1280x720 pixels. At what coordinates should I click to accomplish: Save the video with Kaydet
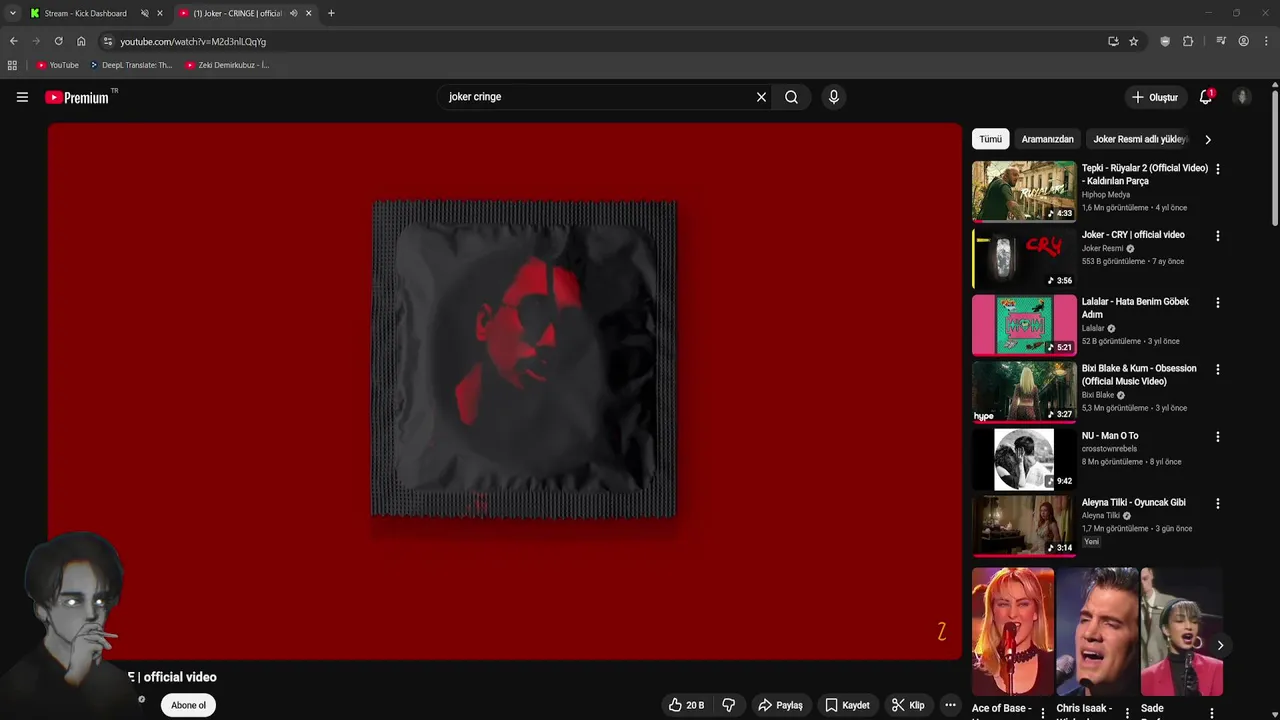click(847, 705)
